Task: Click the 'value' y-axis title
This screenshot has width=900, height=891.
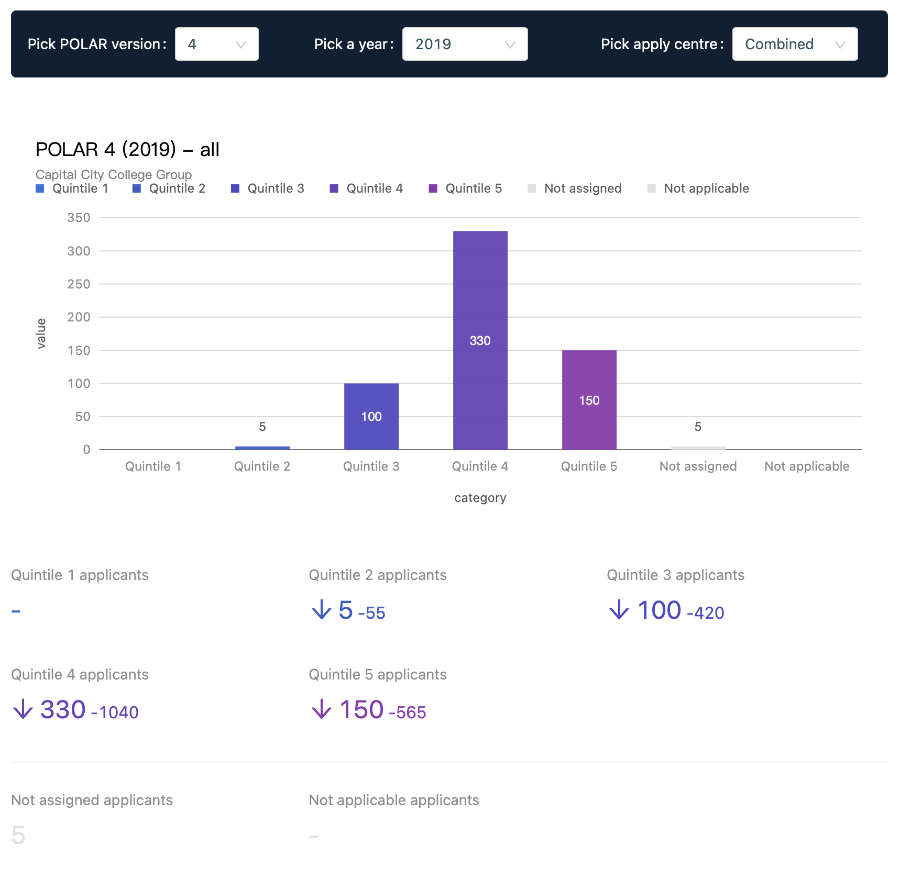Action: click(41, 334)
